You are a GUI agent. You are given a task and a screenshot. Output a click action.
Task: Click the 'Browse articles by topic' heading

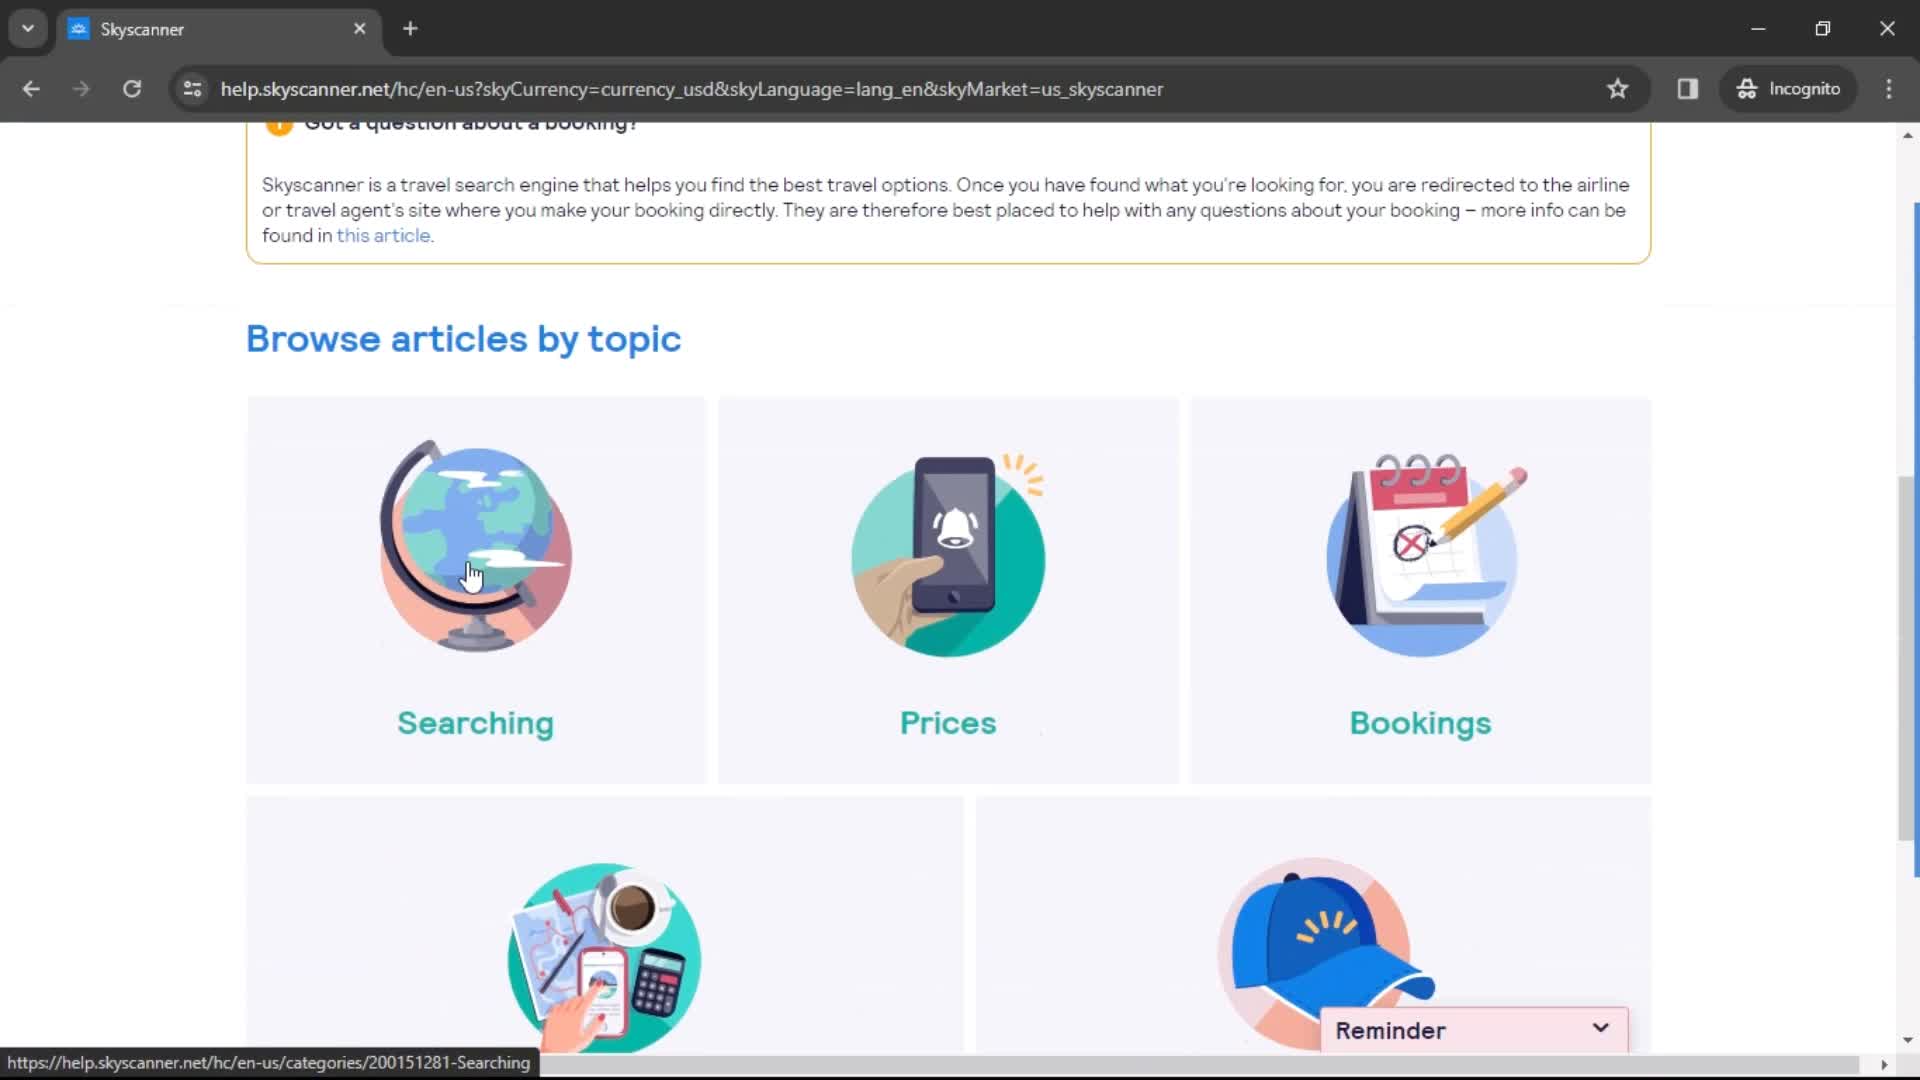464,340
